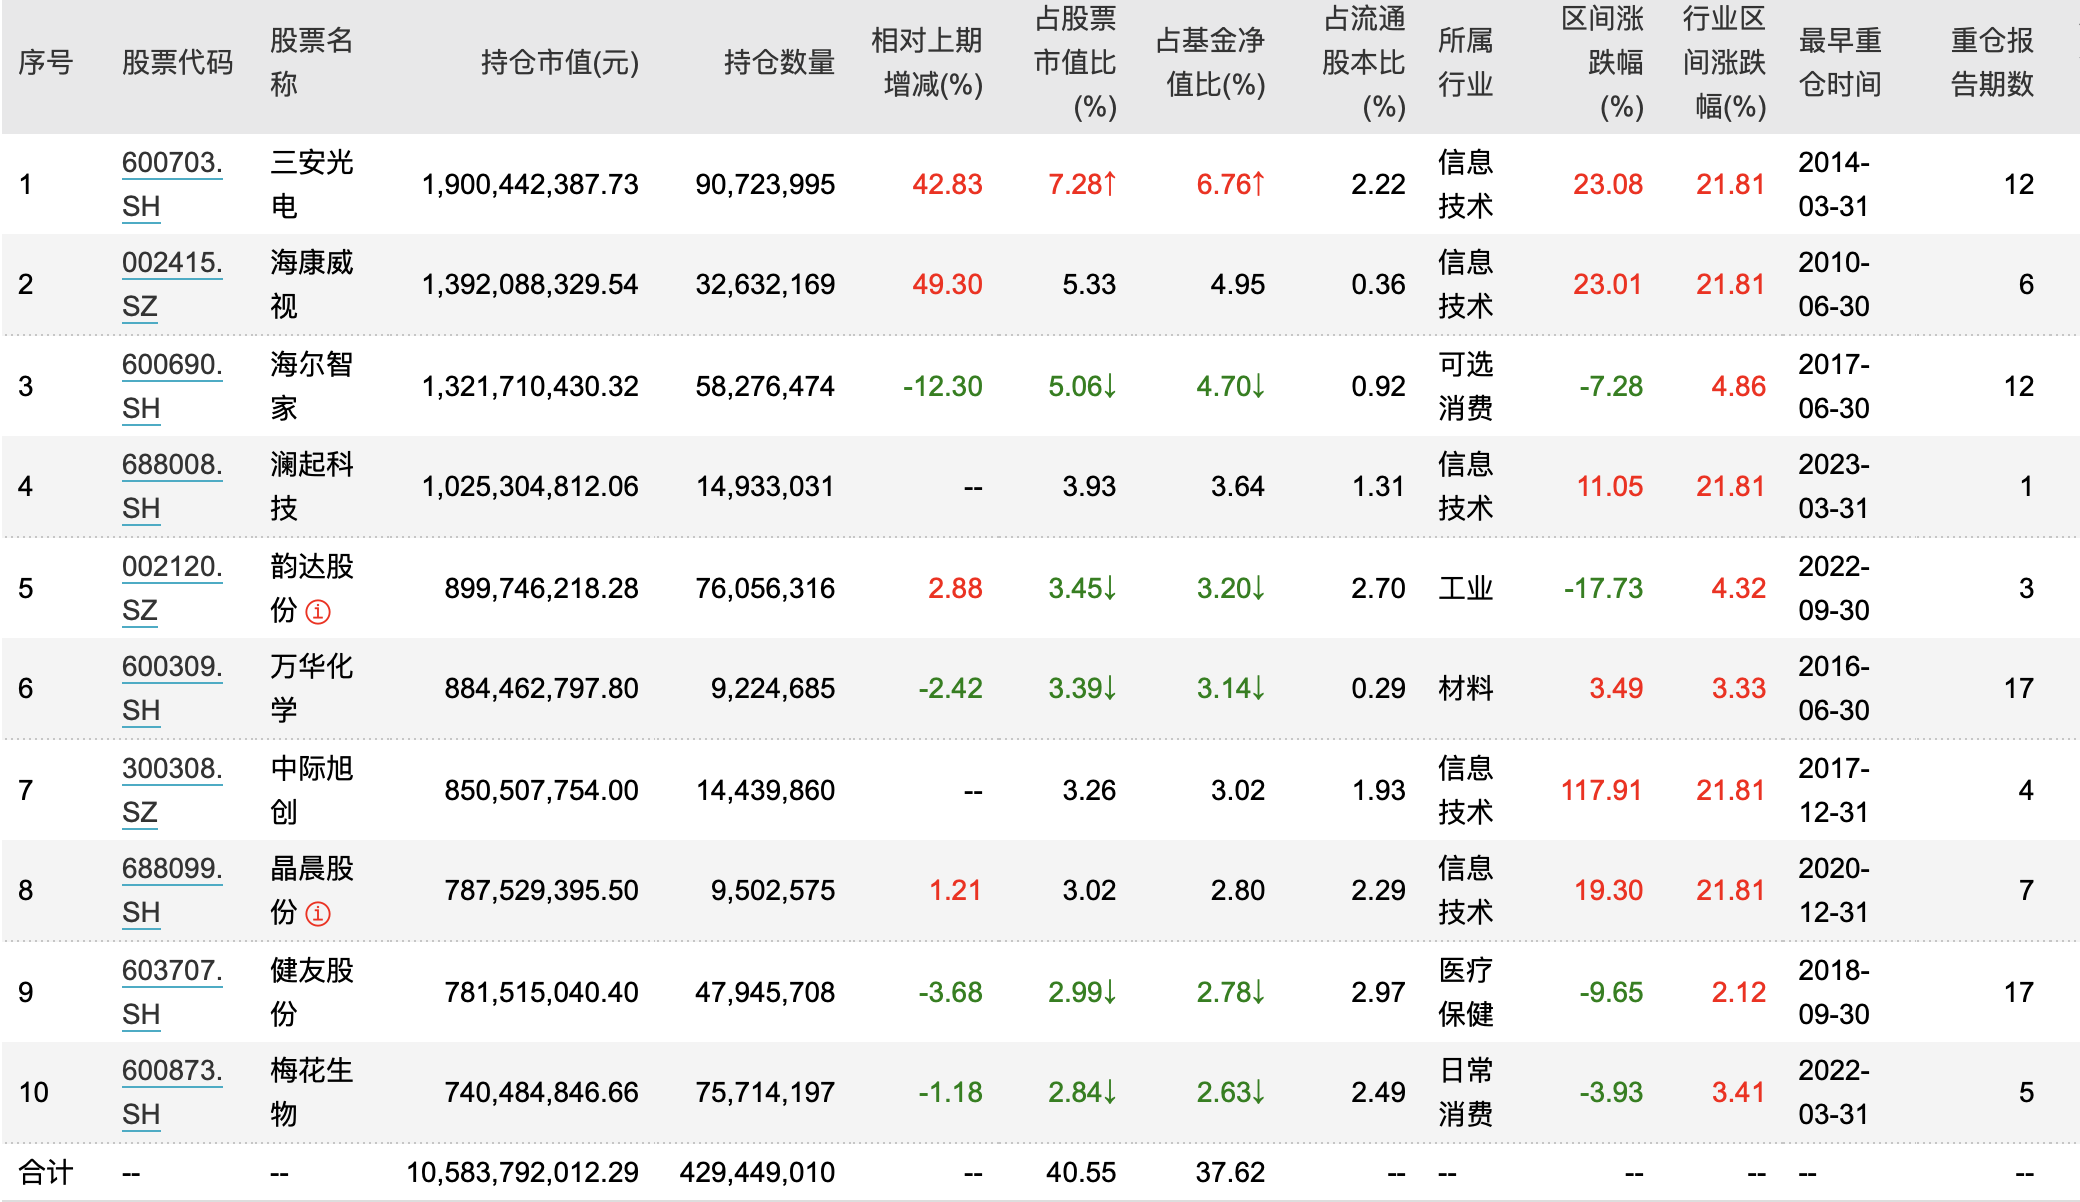Click the 3.20↓ net value ratio

click(1232, 589)
